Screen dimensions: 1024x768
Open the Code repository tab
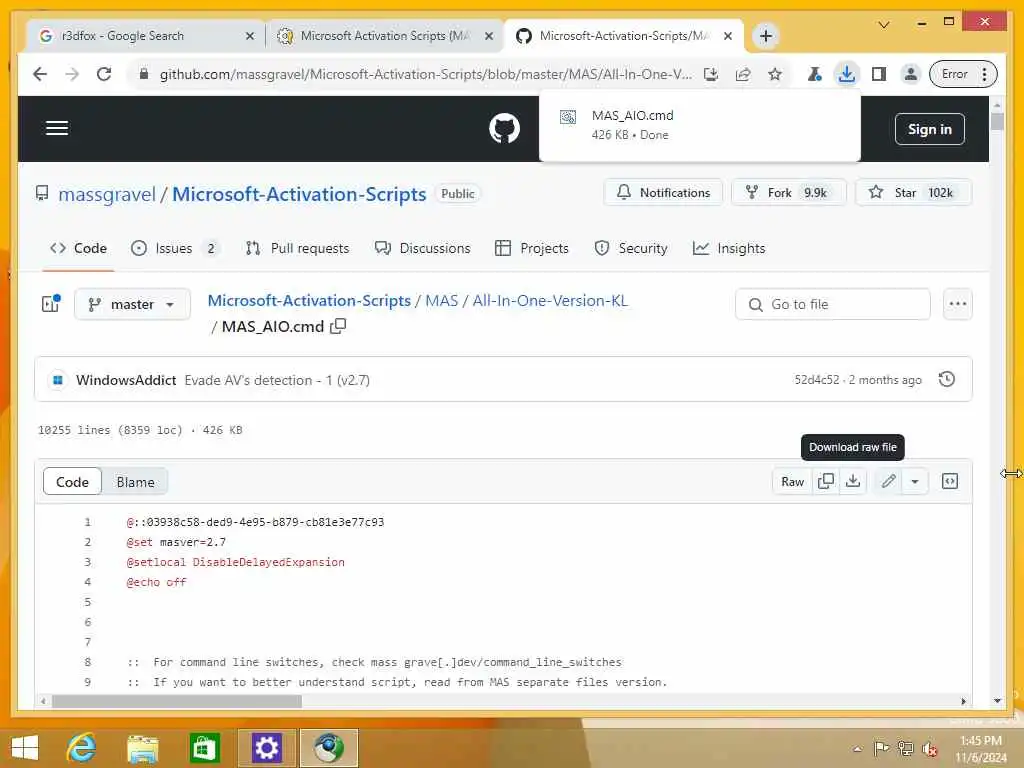(x=78, y=248)
